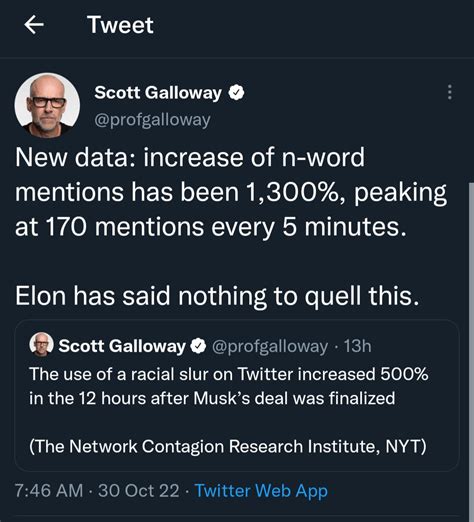Click the Network Contagion Research Institute citation text
Screen dimensions: 474x522
228,446
